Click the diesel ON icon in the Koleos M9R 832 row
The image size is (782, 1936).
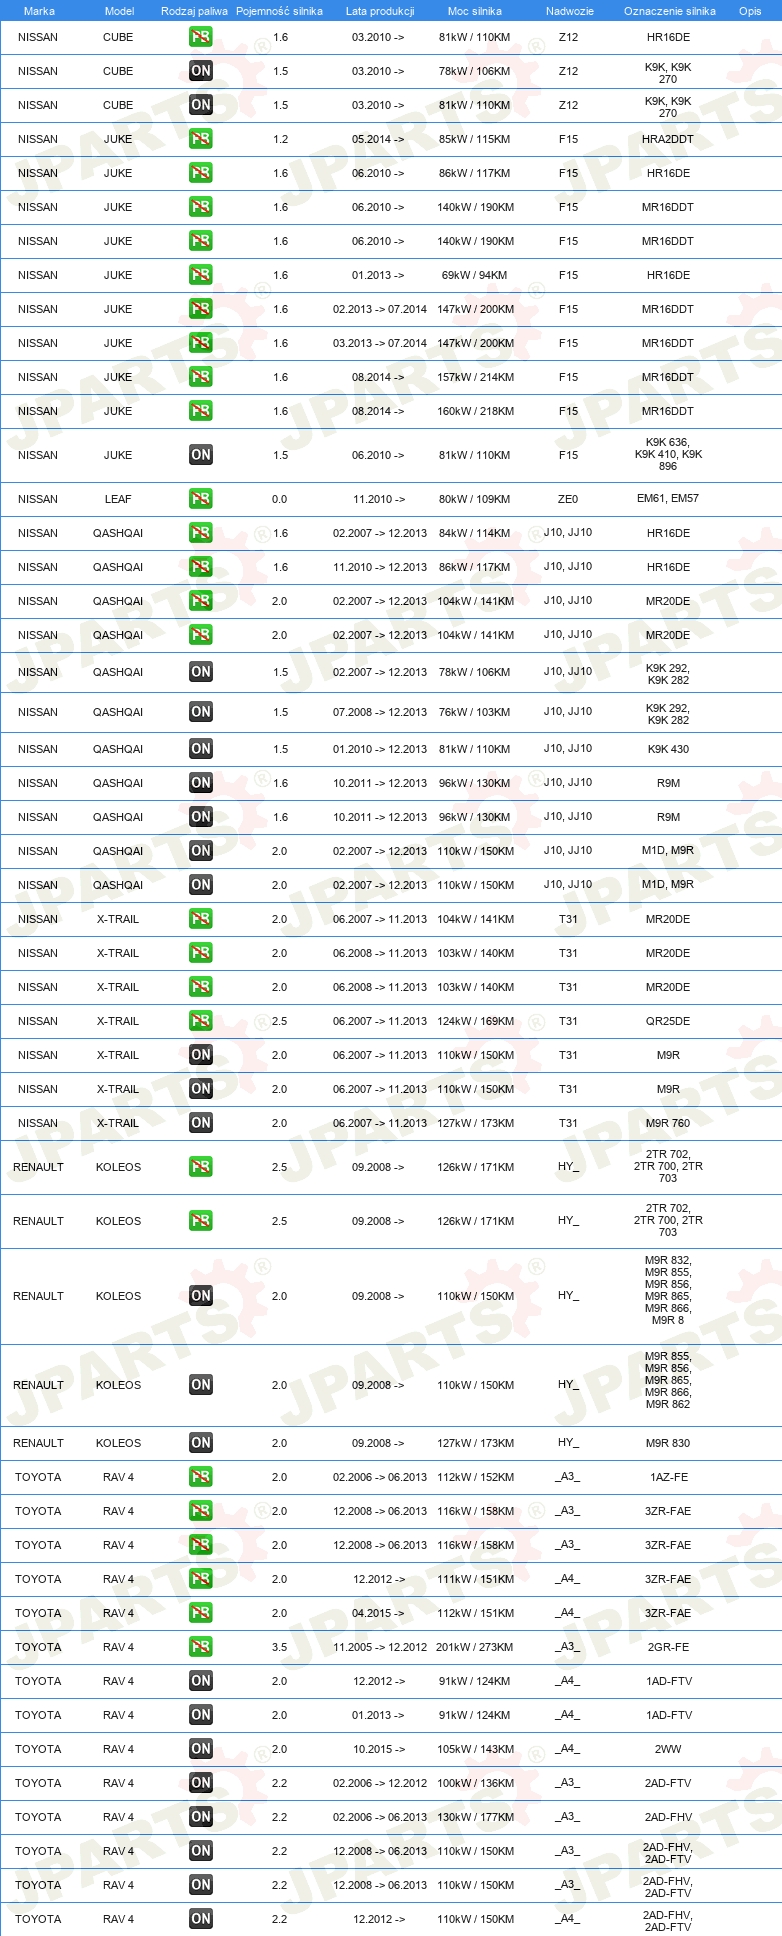(201, 1296)
